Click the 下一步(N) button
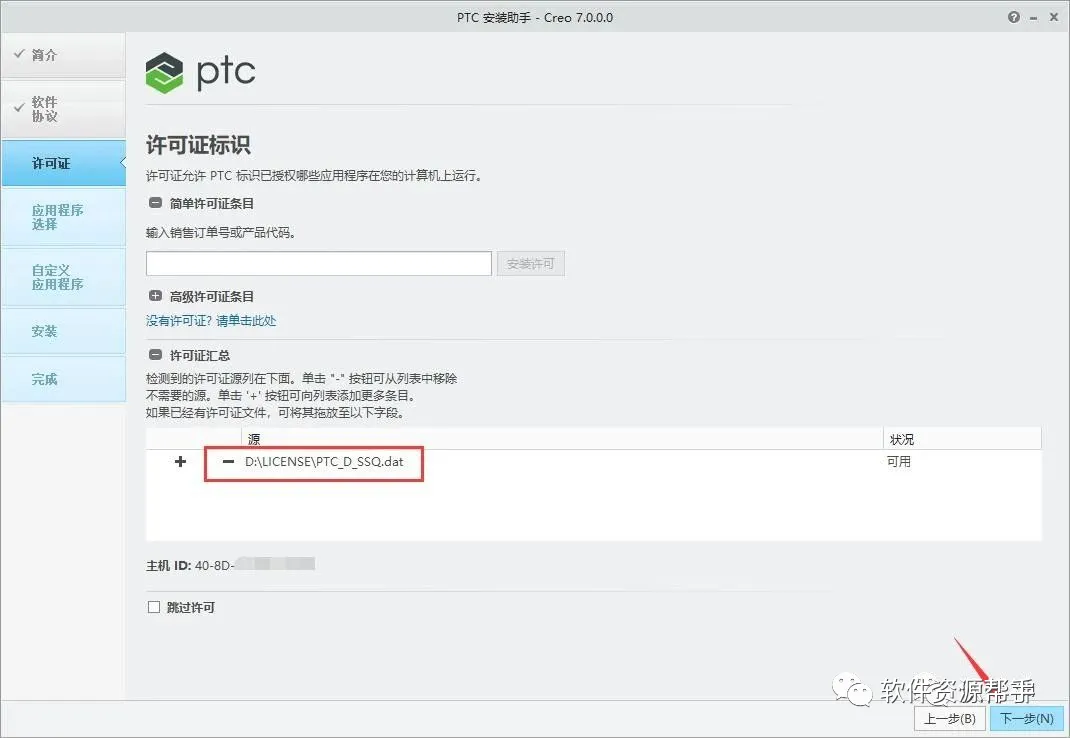1070x738 pixels. pos(1026,718)
